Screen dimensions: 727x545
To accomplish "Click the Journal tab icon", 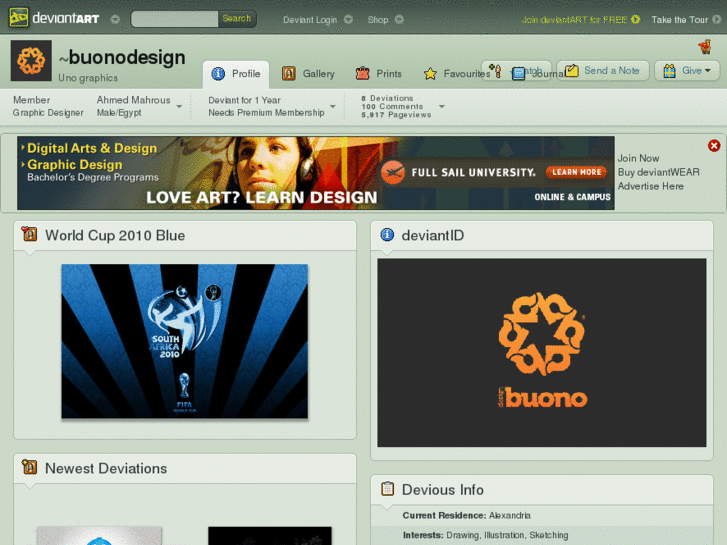I will tap(518, 73).
